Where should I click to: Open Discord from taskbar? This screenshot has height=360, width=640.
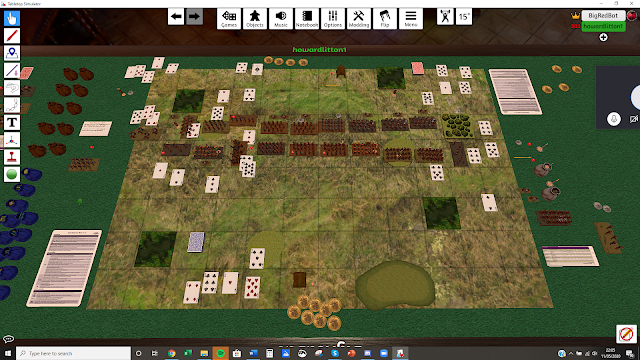[x=367, y=353]
